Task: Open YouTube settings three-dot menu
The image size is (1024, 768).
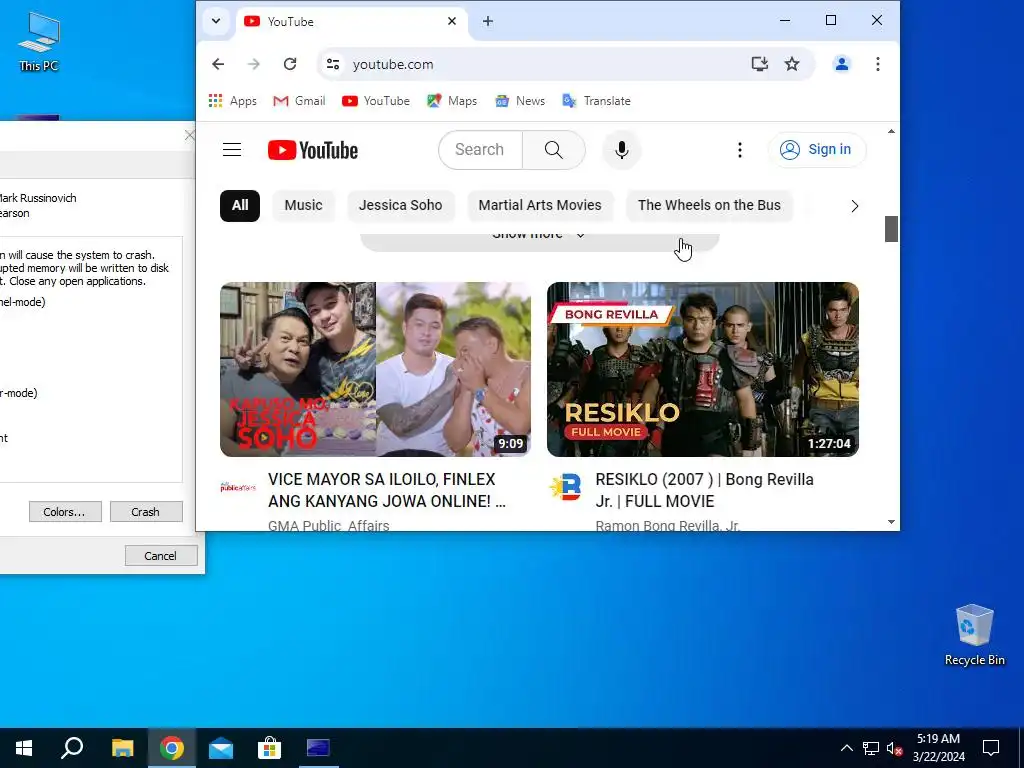Action: tap(739, 150)
